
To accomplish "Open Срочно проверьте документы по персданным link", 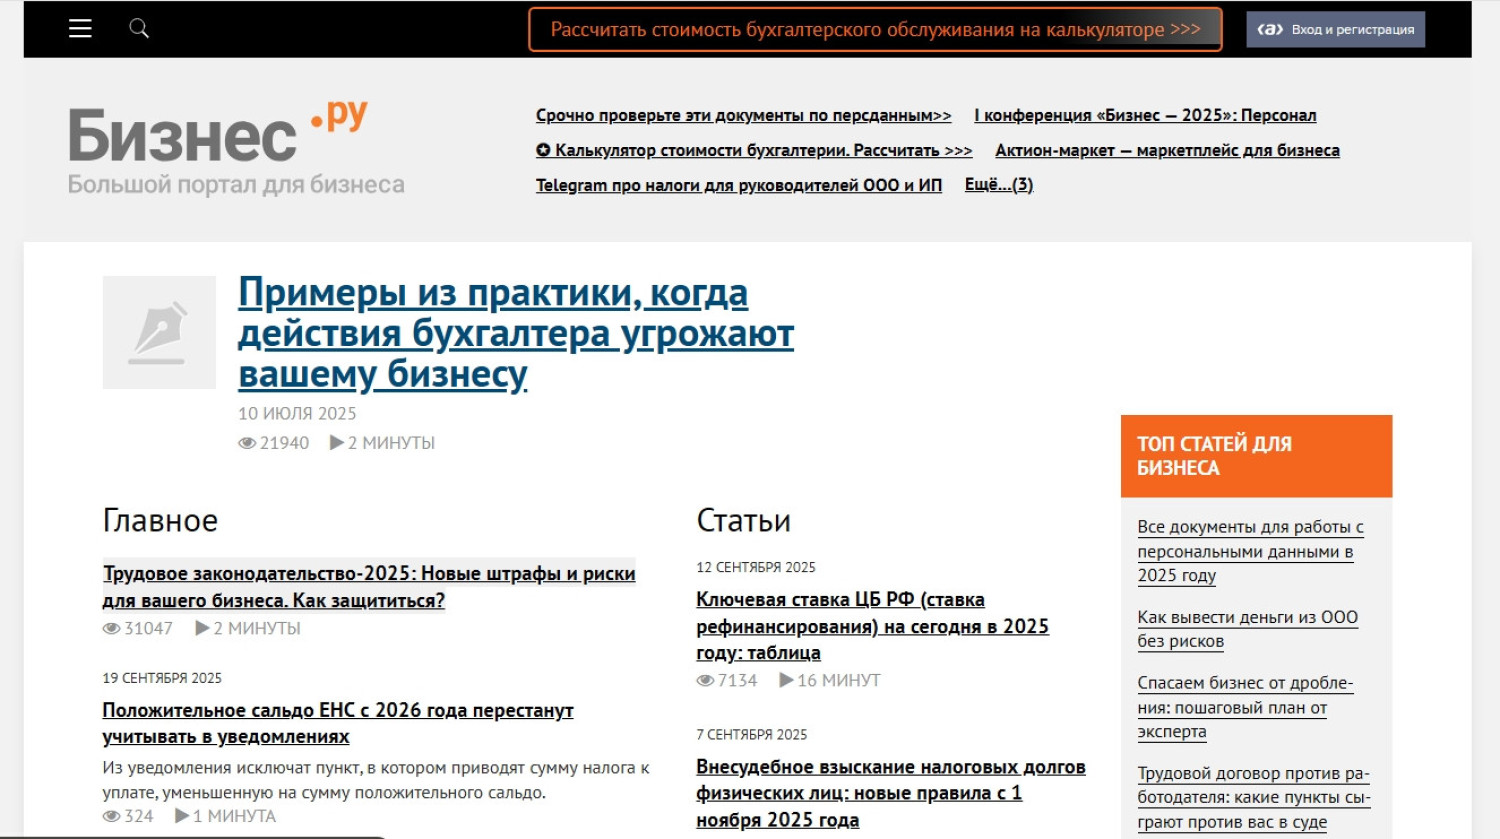I will pyautogui.click(x=743, y=115).
